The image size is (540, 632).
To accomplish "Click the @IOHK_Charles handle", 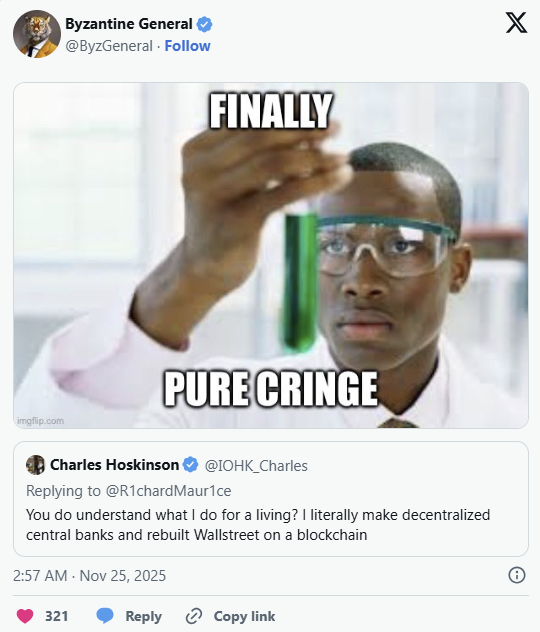I will (256, 466).
